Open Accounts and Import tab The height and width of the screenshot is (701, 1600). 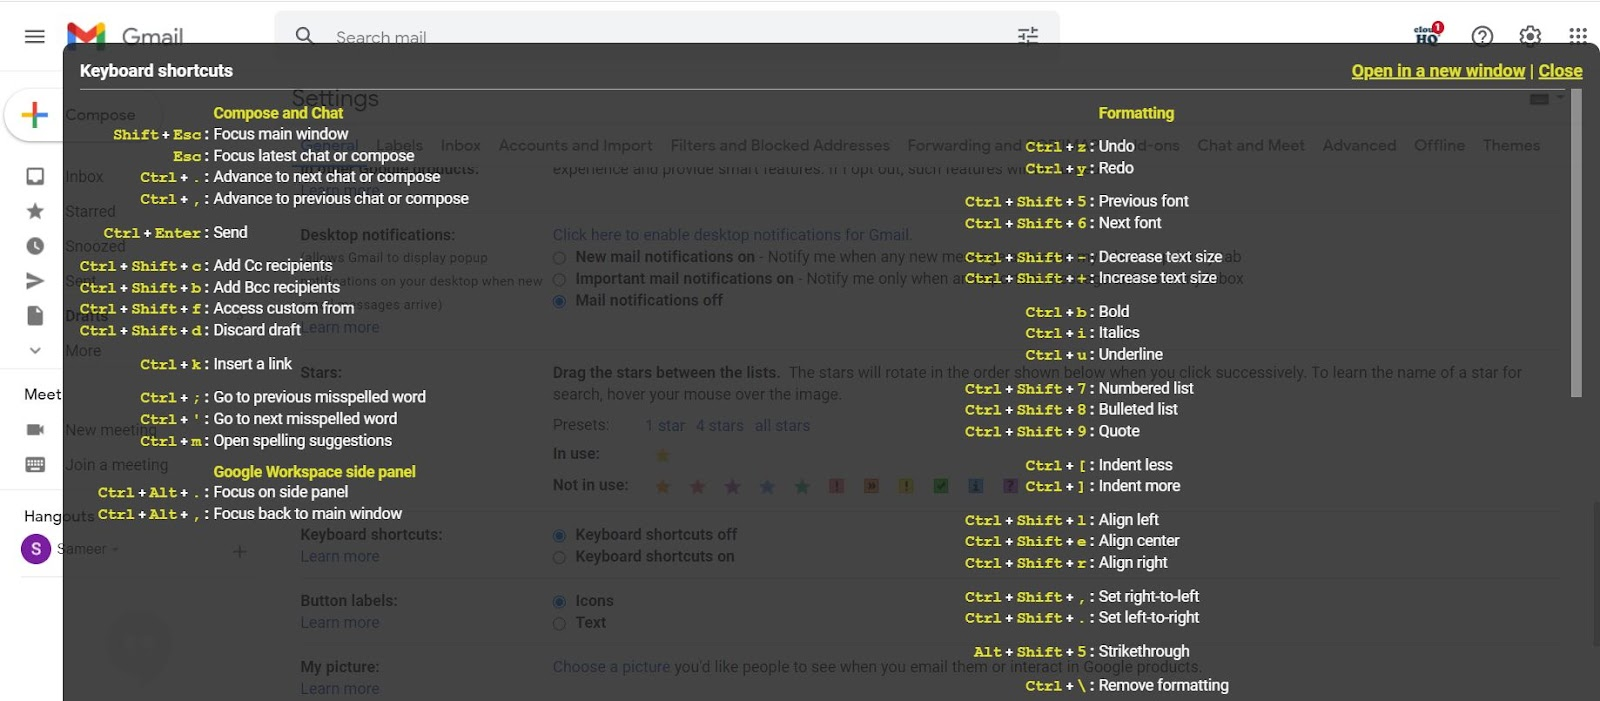[x=575, y=146]
